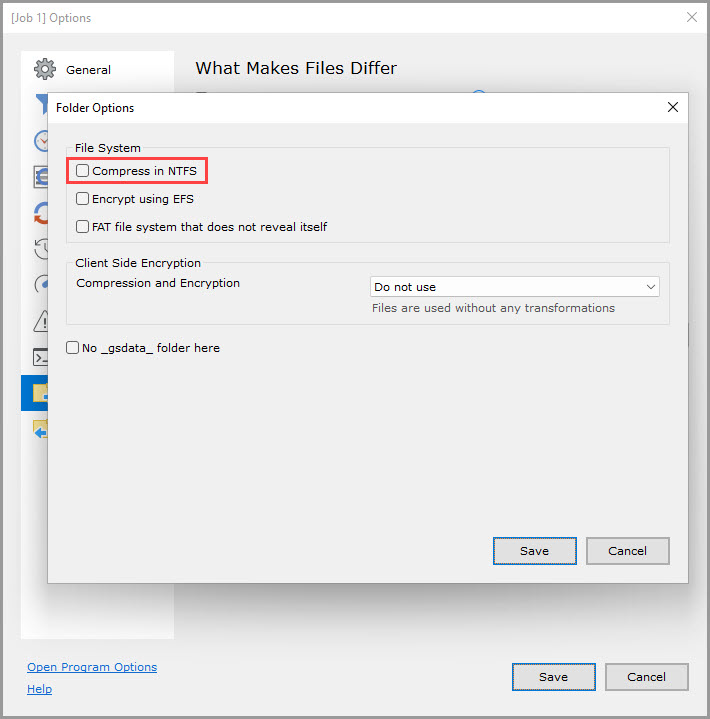Cancel the Folder Options dialog
Image resolution: width=710 pixels, height=719 pixels.
point(627,551)
